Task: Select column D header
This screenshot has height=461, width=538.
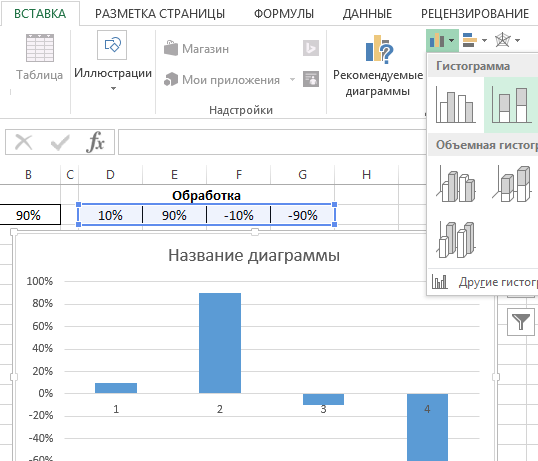Action: point(110,175)
